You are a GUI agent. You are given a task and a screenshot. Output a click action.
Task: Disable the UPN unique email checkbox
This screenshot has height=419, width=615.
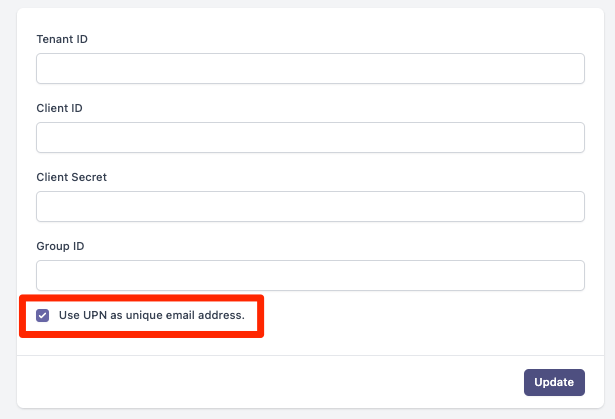(42, 315)
